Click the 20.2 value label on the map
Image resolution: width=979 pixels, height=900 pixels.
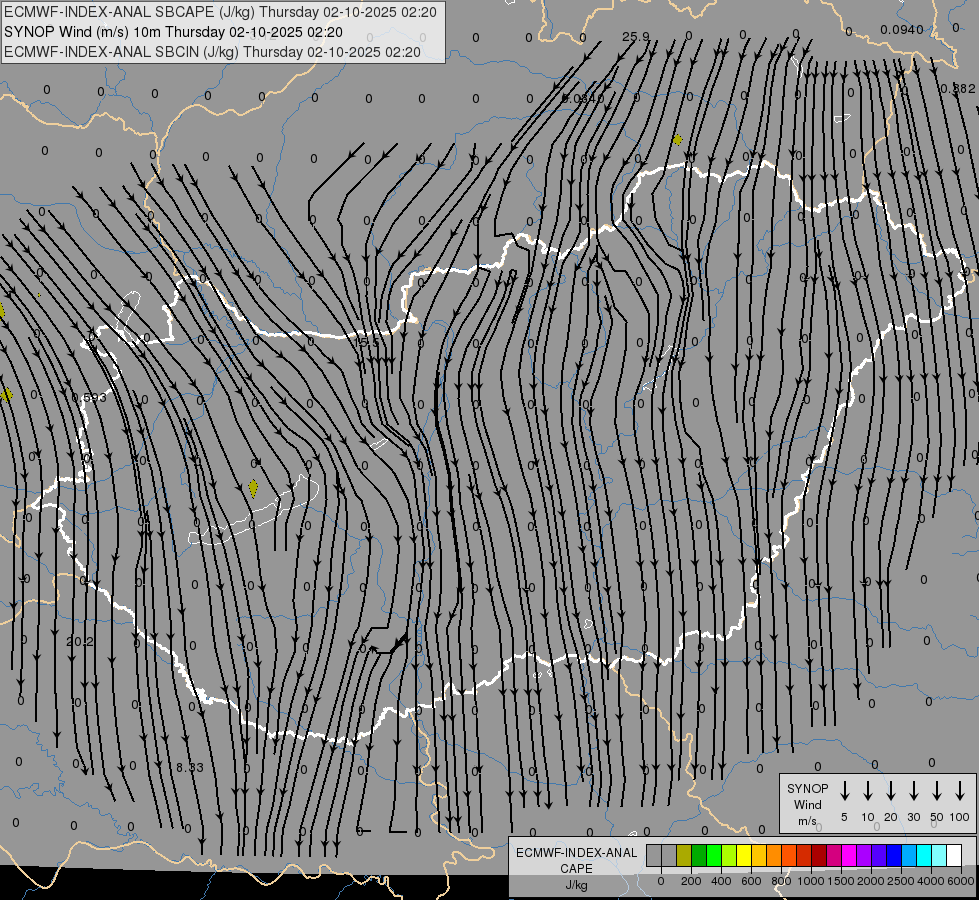point(79,641)
